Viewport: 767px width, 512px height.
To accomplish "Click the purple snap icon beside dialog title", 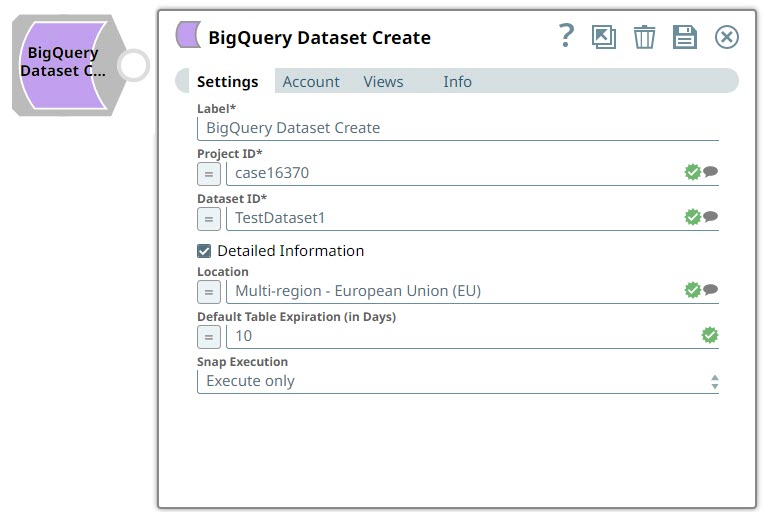I will pos(188,35).
